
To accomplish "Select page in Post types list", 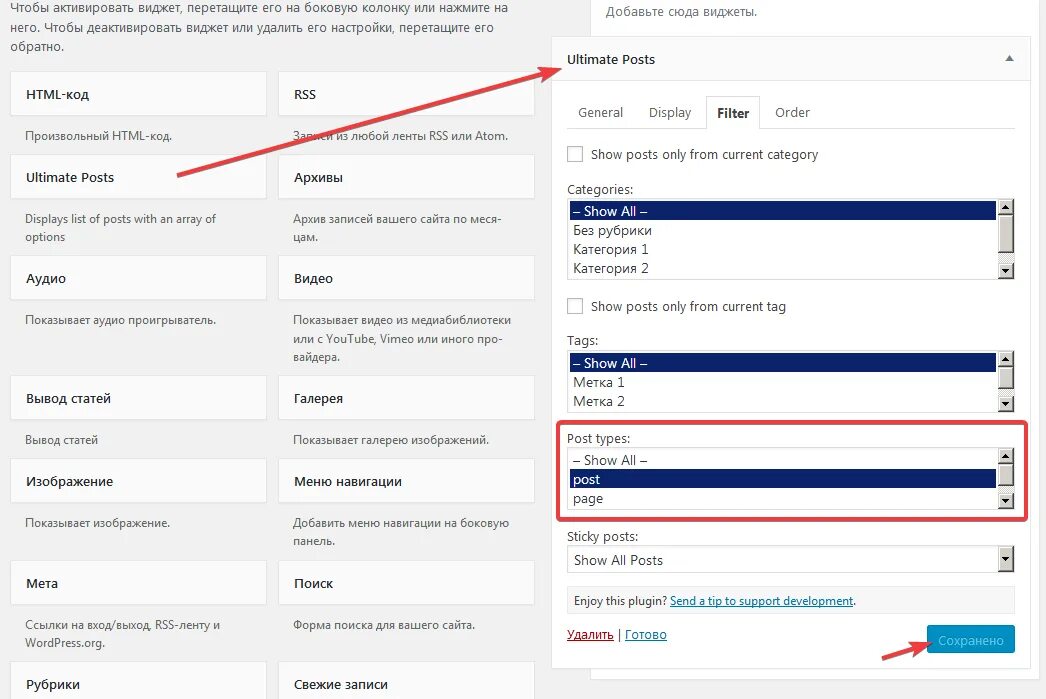I will tap(782, 498).
